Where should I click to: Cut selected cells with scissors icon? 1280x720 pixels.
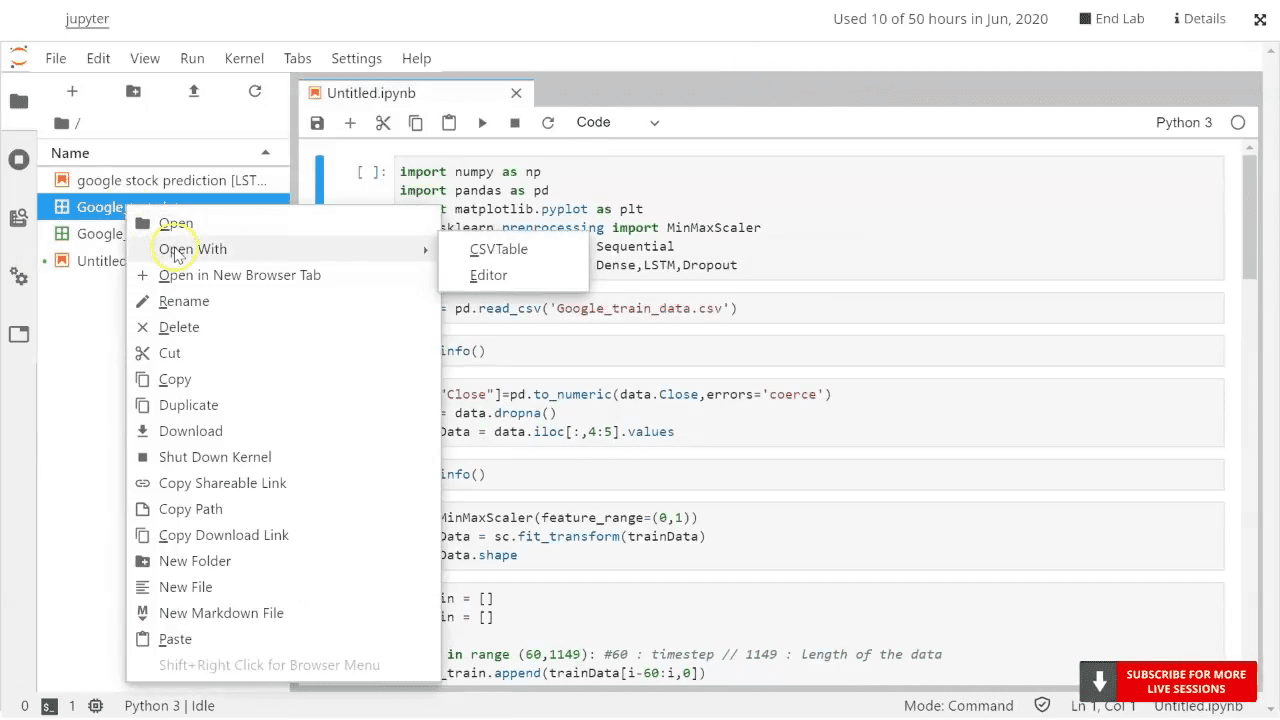pos(383,123)
